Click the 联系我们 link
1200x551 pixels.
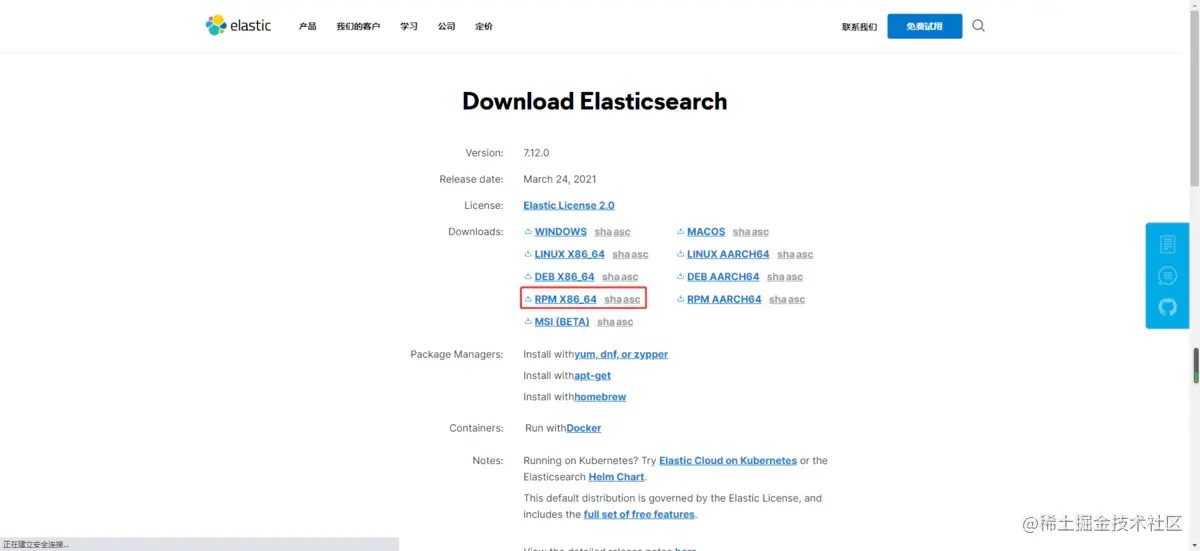[859, 27]
